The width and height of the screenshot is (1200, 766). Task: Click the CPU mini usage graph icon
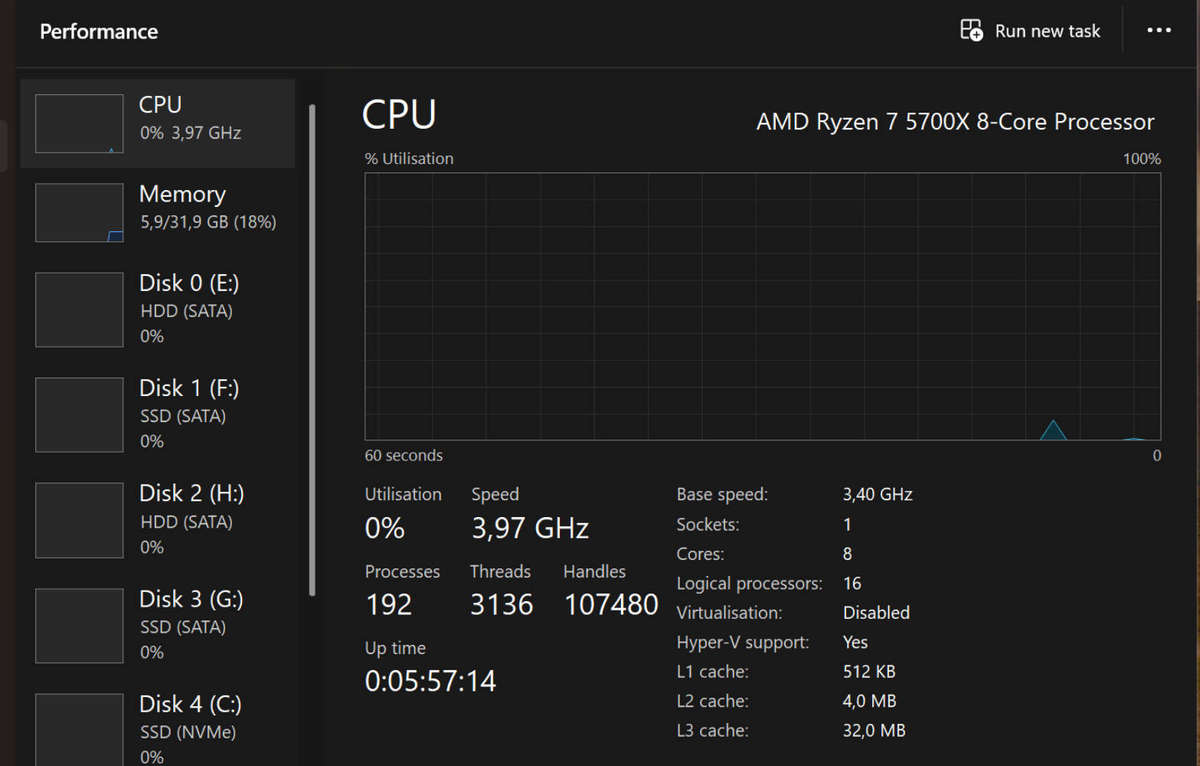(x=79, y=123)
